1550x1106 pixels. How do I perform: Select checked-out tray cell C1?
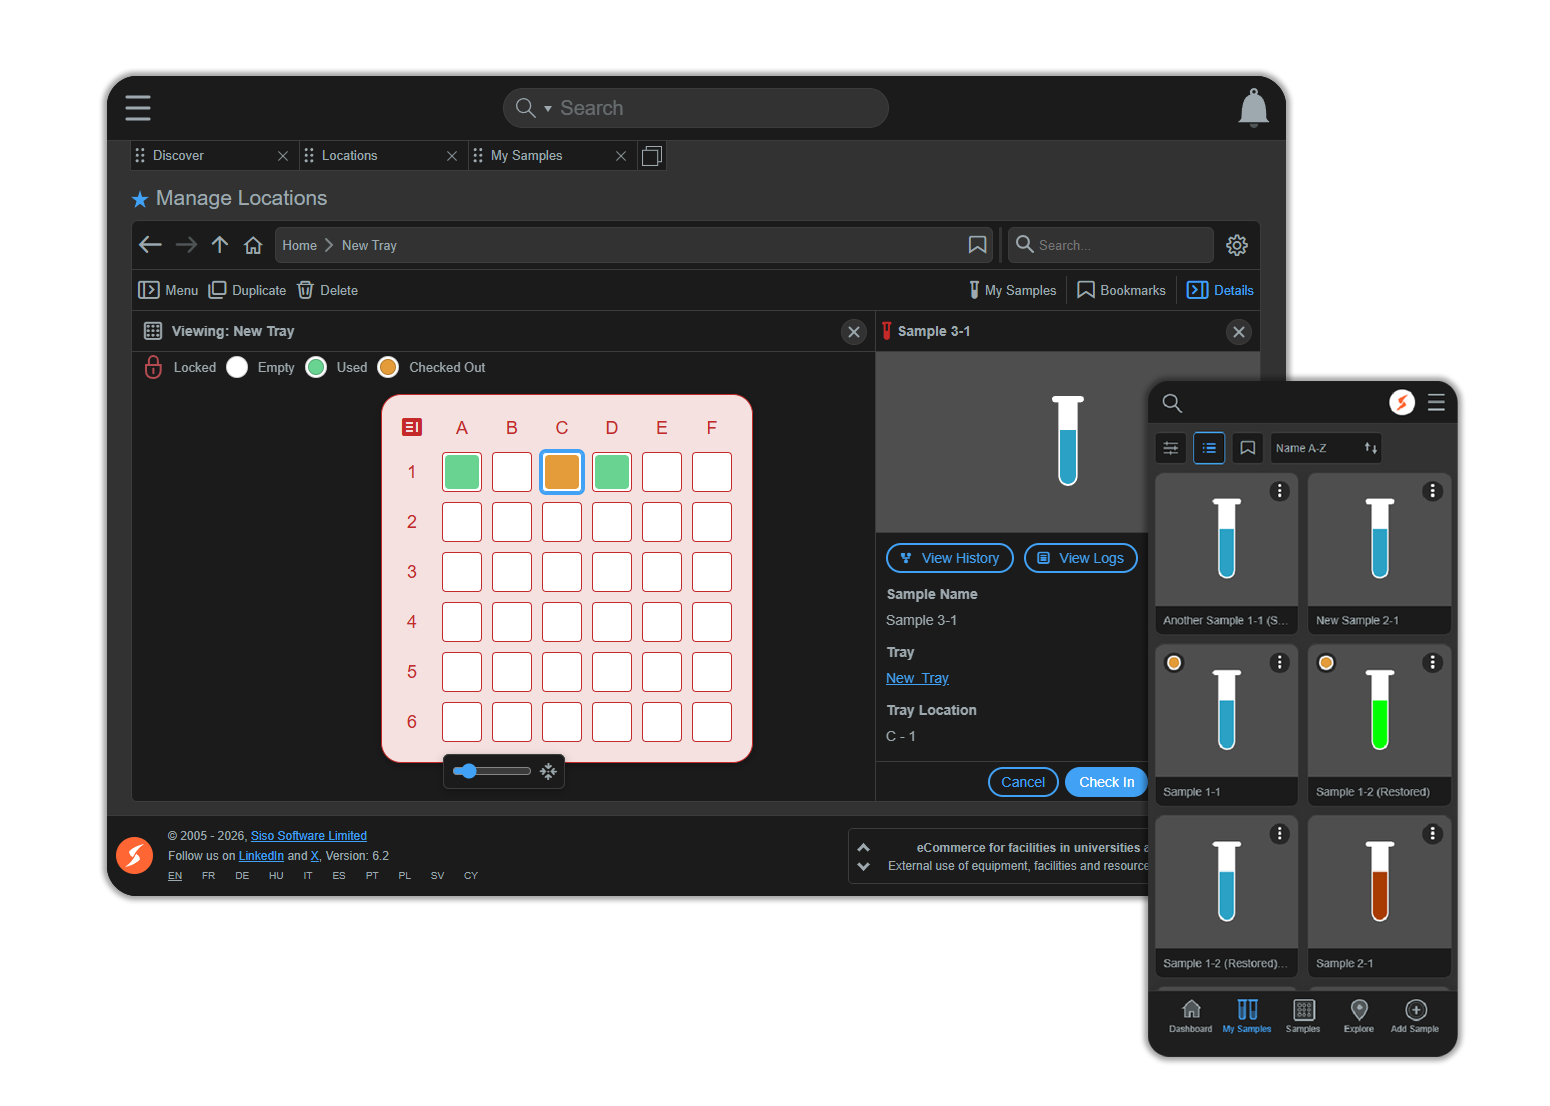pyautogui.click(x=561, y=471)
